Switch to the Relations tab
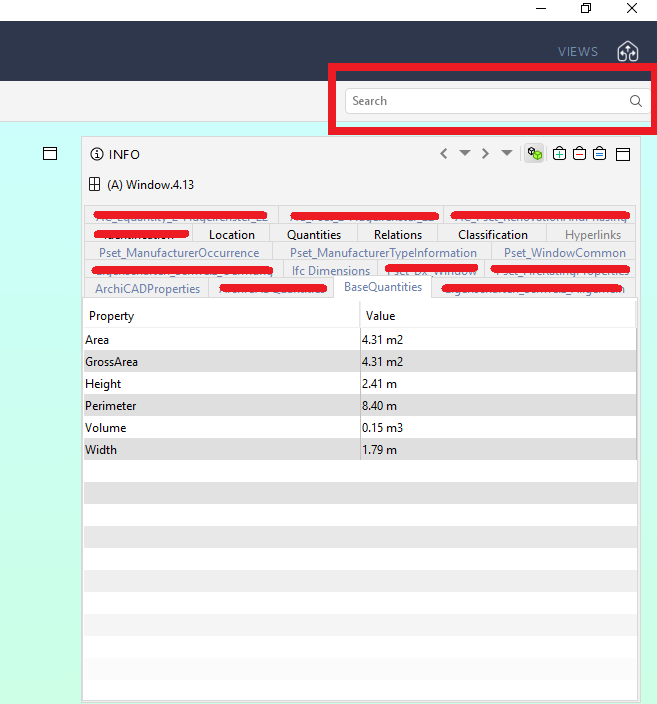The width and height of the screenshot is (657, 704). [x=398, y=235]
